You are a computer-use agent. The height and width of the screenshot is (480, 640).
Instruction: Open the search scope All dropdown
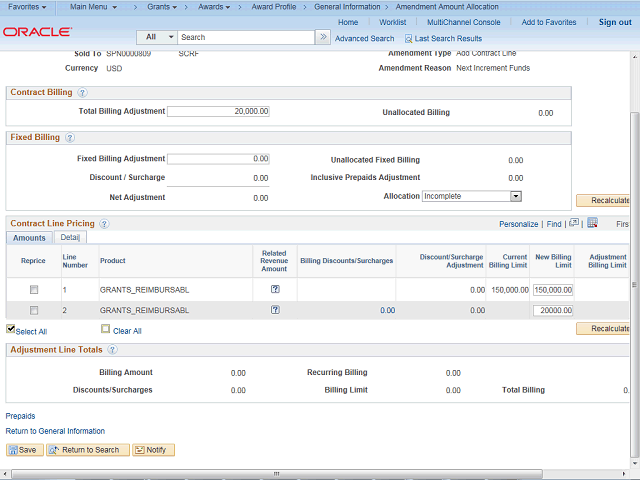coord(155,37)
